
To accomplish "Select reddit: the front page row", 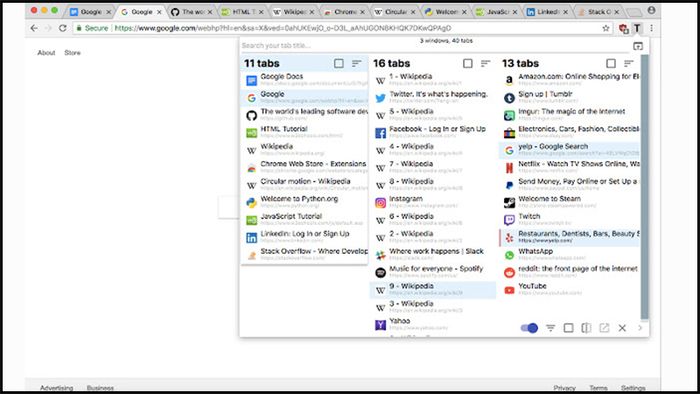I will point(570,272).
